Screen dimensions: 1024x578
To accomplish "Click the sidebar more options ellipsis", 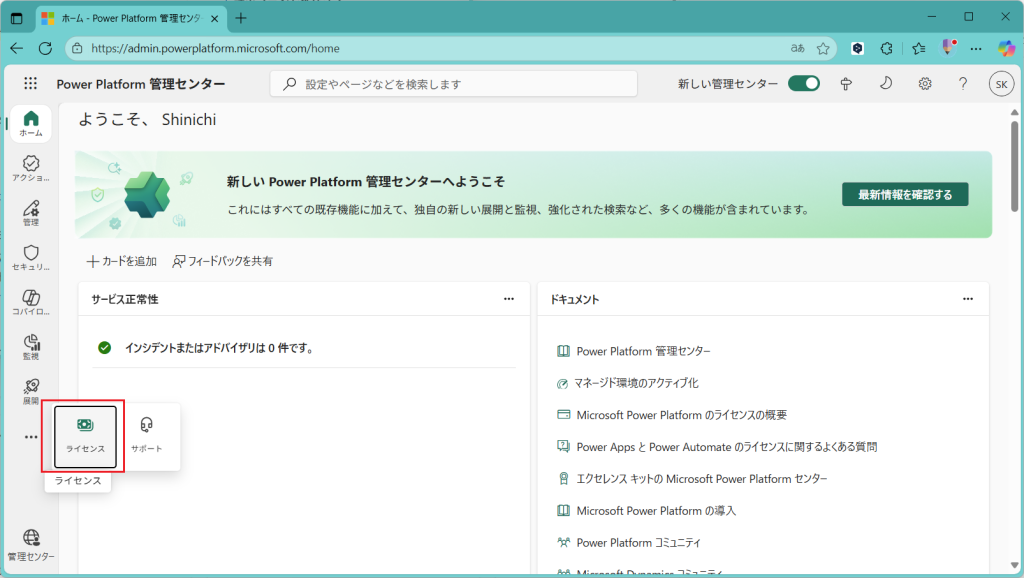I will [x=31, y=437].
